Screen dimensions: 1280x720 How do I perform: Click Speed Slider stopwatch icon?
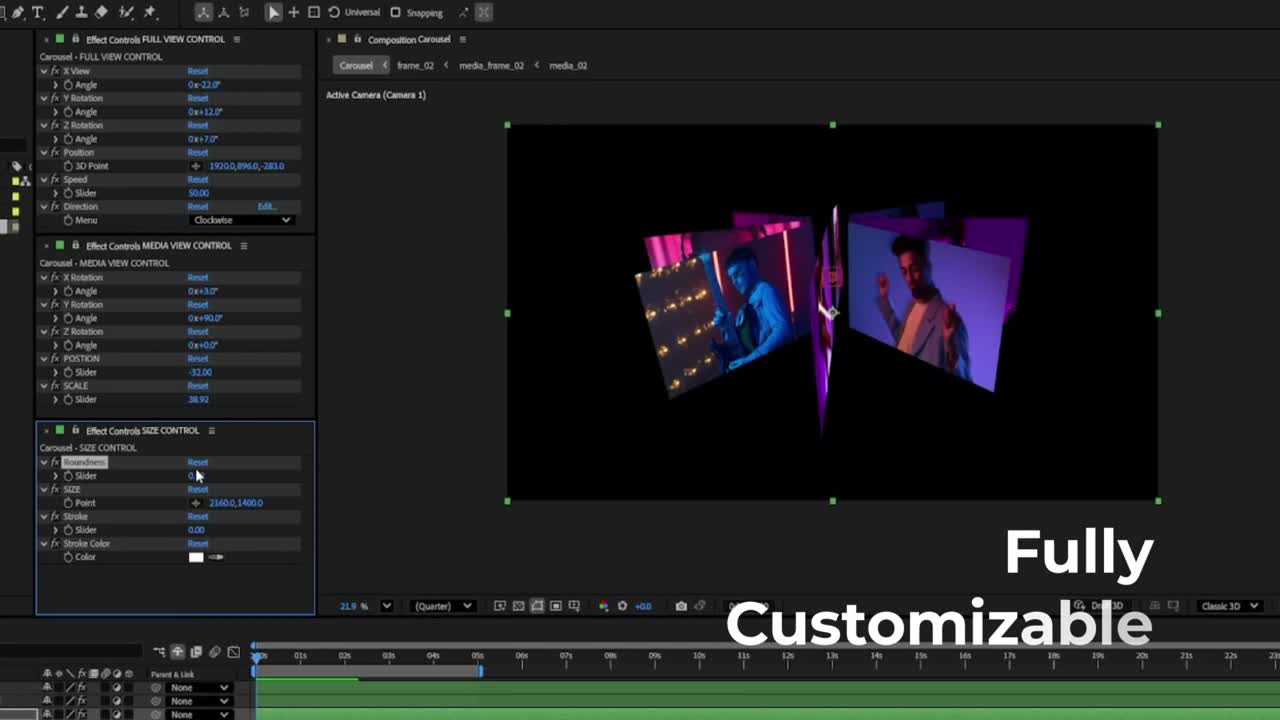coord(68,193)
